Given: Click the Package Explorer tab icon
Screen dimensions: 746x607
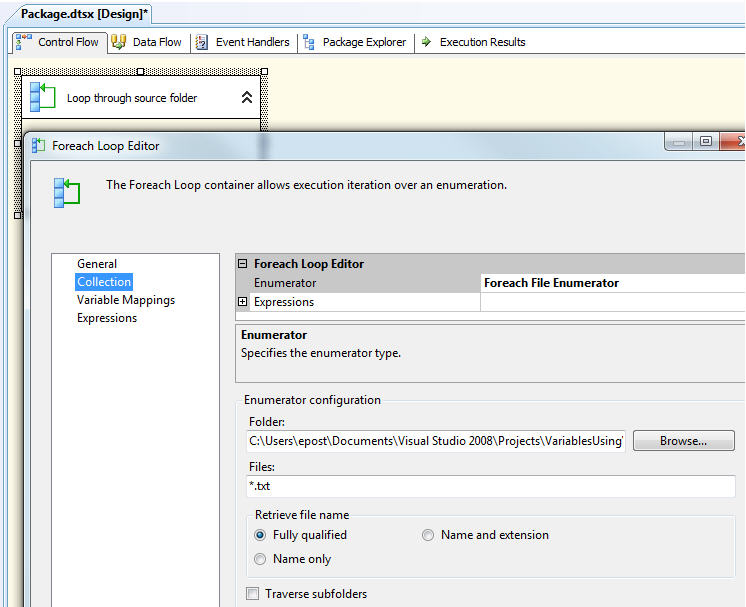Looking at the screenshot, I should click(309, 42).
